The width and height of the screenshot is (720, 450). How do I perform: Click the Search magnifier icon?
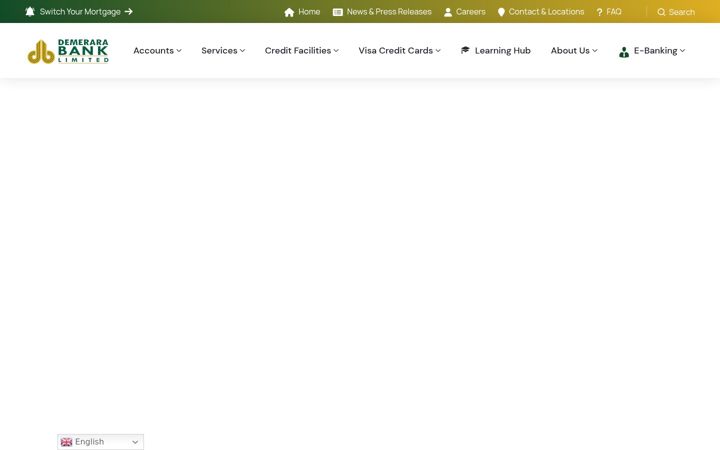661,12
